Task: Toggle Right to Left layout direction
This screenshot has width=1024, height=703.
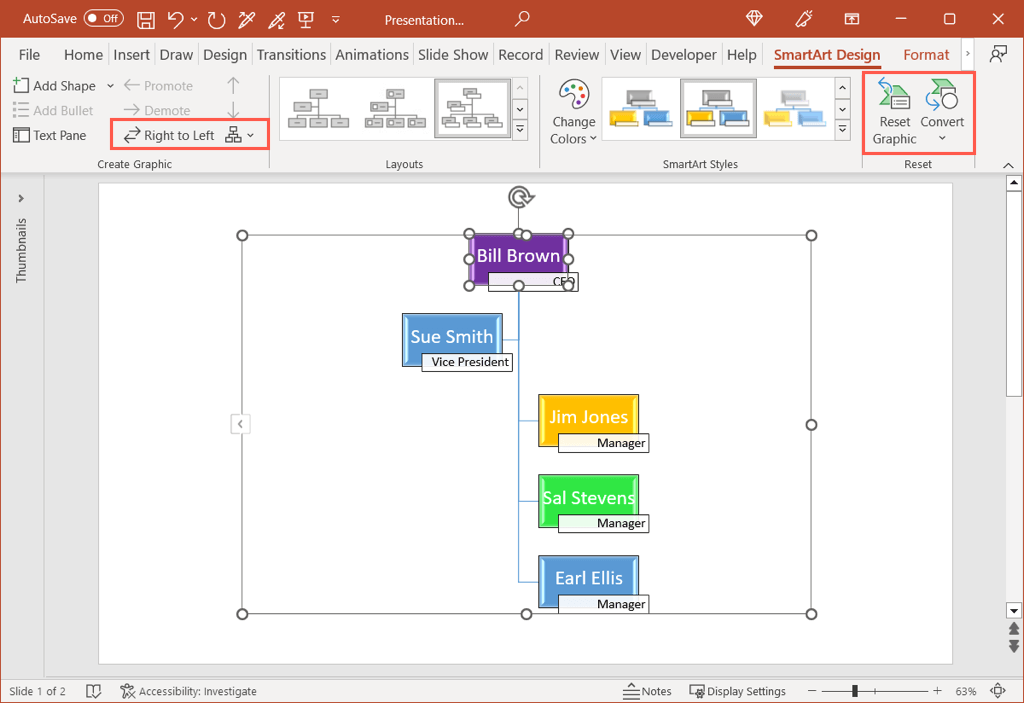Action: tap(170, 135)
